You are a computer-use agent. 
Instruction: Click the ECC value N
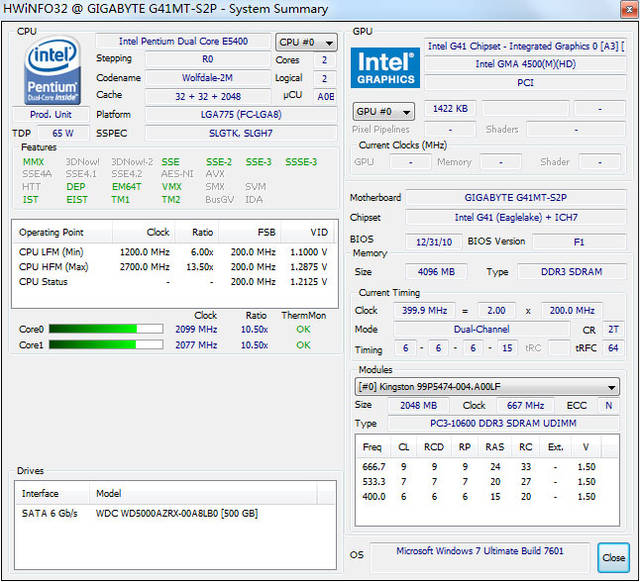pos(609,405)
